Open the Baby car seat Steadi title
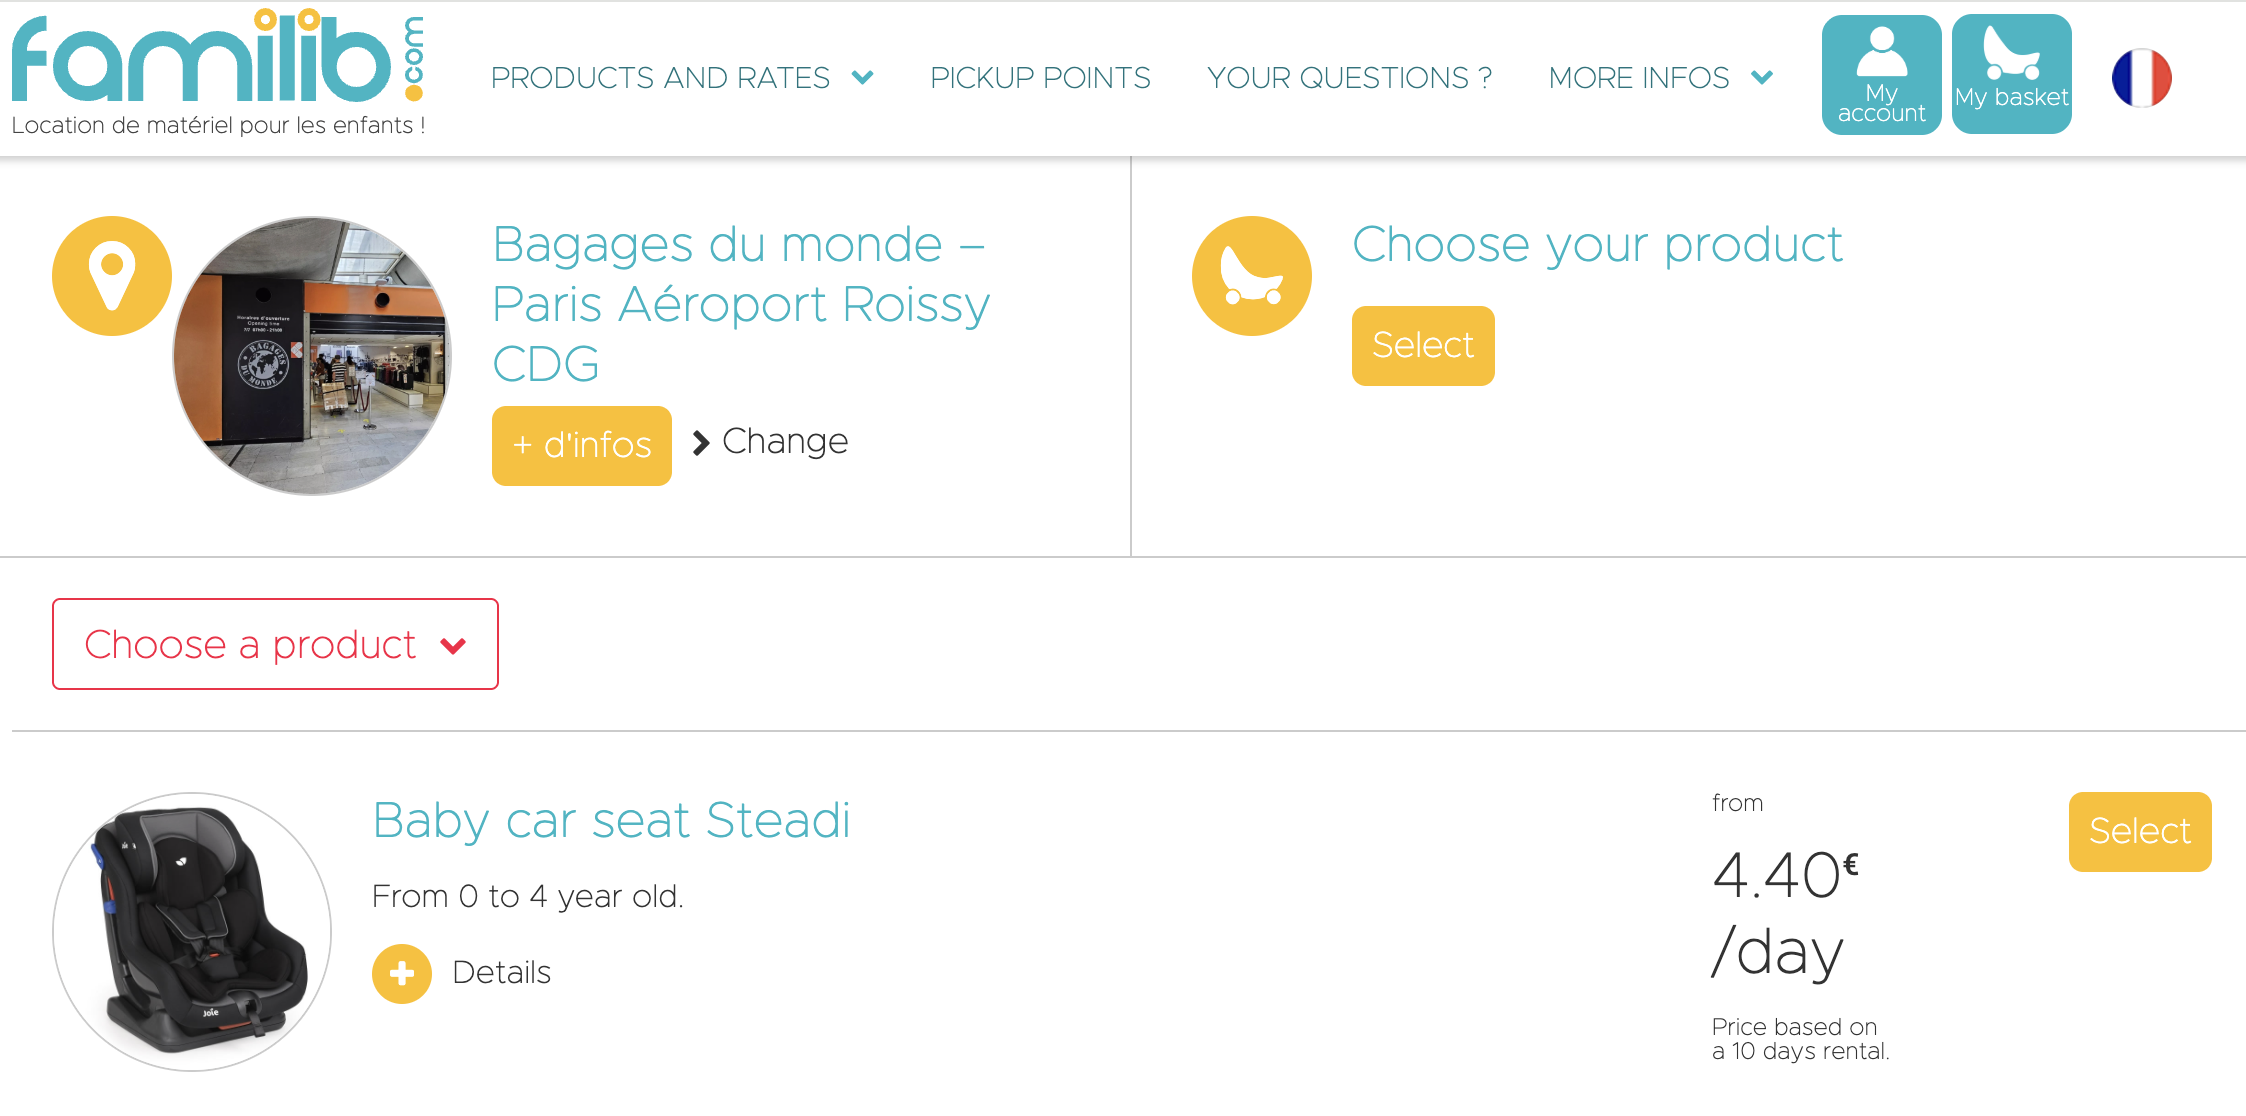Viewport: 2246px width, 1116px height. (x=611, y=820)
